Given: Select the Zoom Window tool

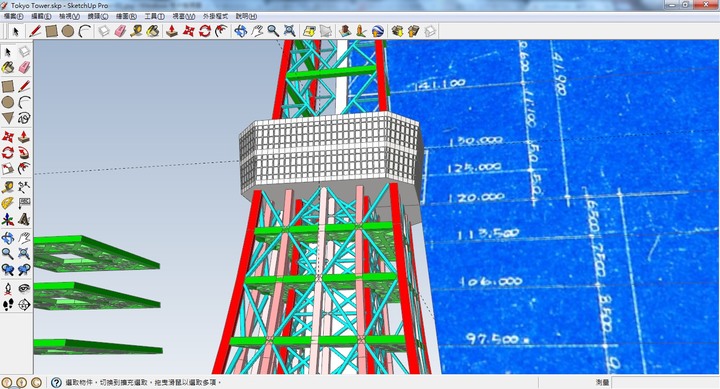Looking at the screenshot, I should click(24, 254).
